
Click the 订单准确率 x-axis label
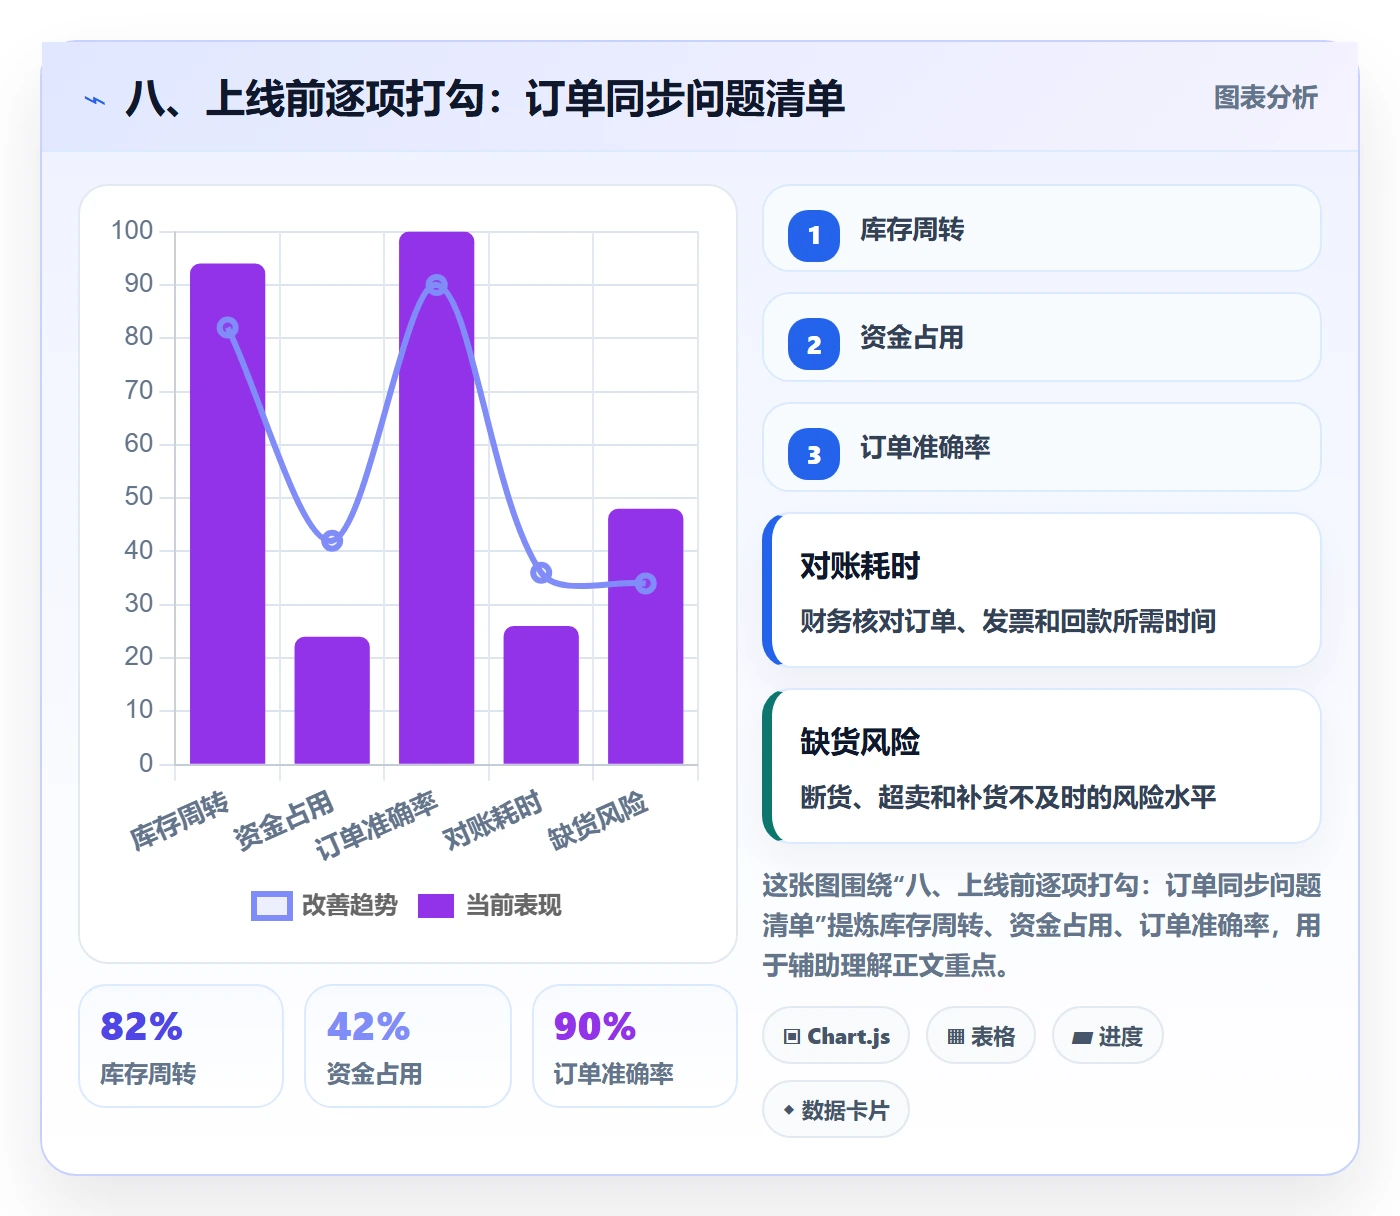click(x=376, y=826)
